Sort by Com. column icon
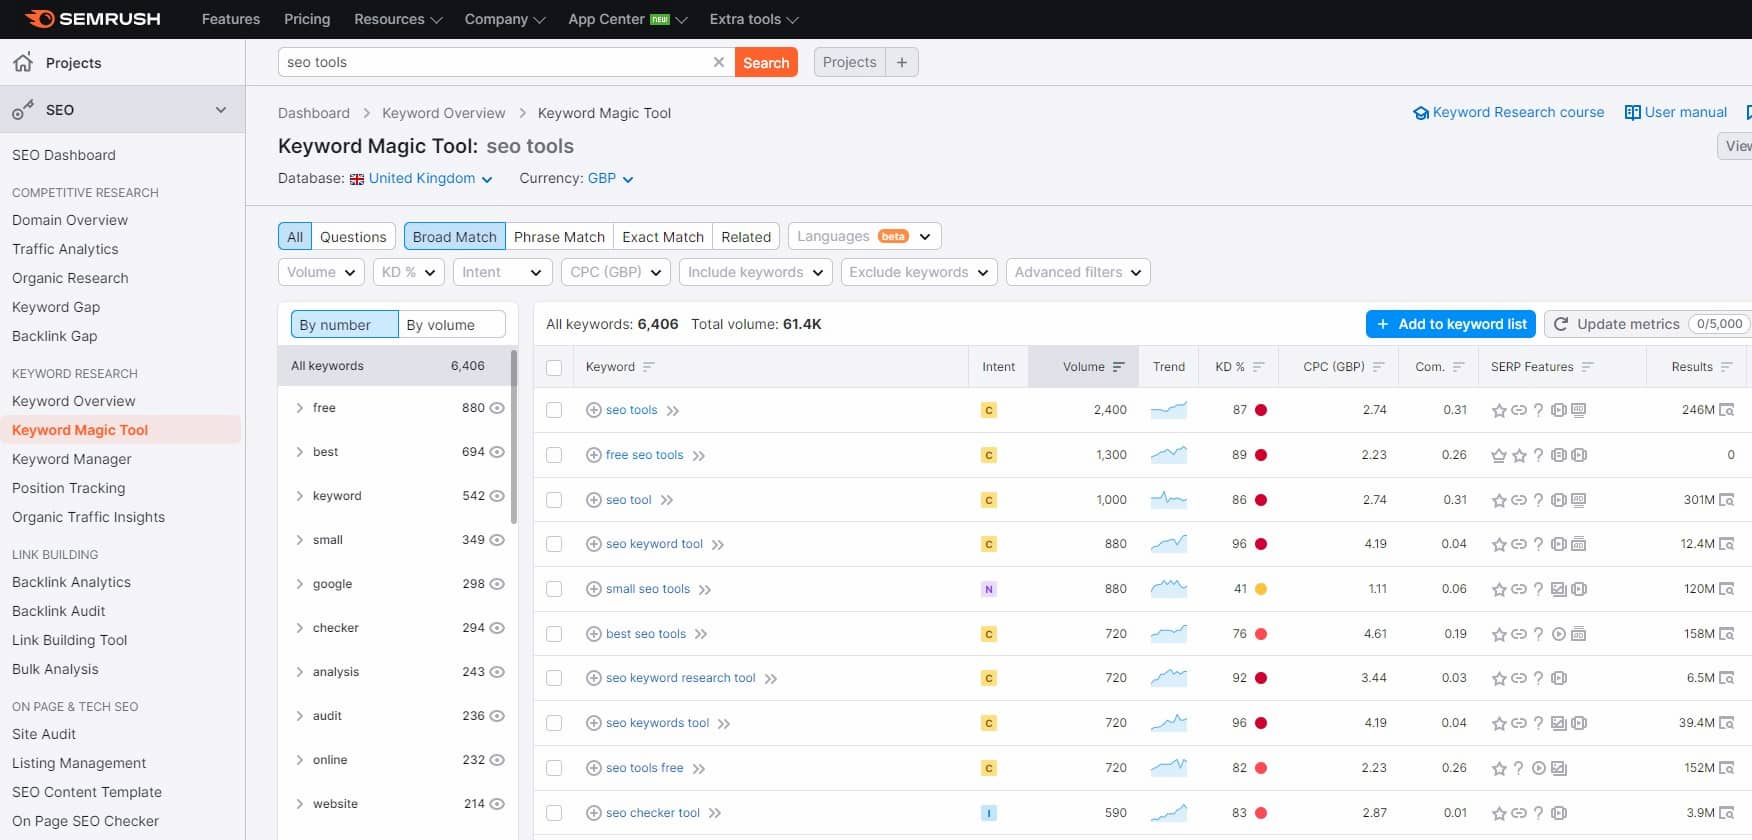 click(1458, 367)
